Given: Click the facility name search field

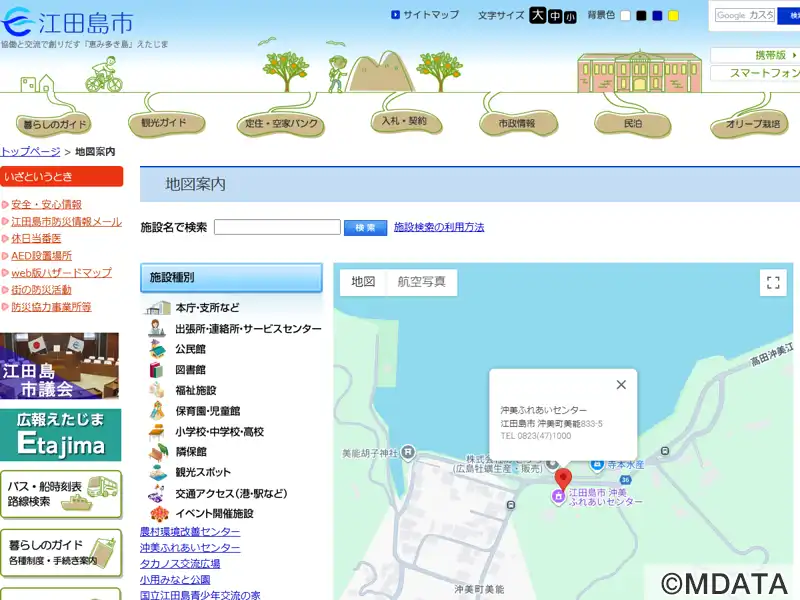Looking at the screenshot, I should tap(277, 228).
